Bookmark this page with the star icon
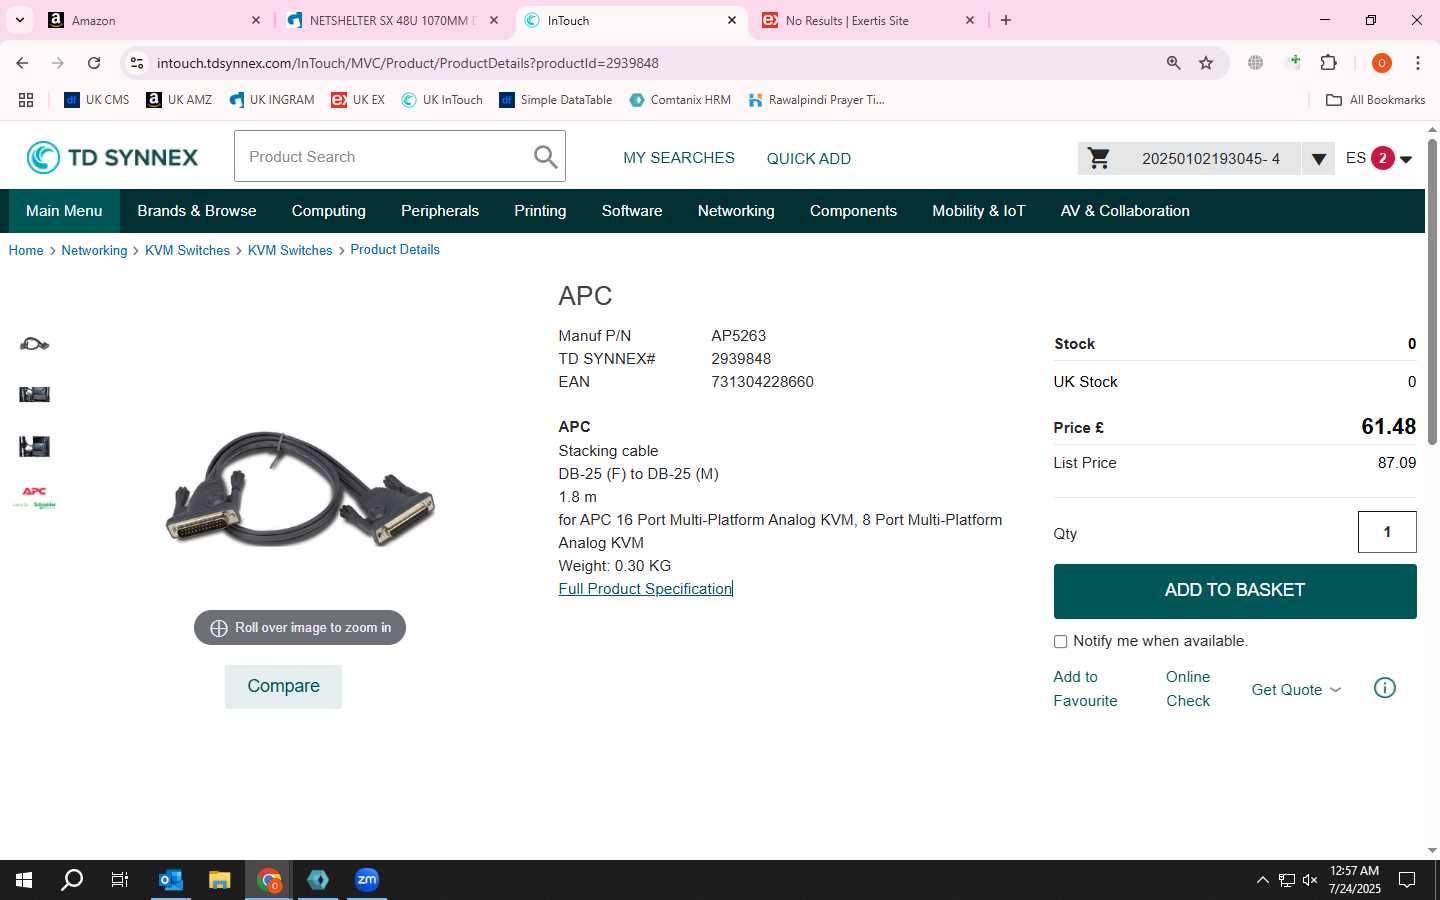Image resolution: width=1440 pixels, height=900 pixels. 1206,63
